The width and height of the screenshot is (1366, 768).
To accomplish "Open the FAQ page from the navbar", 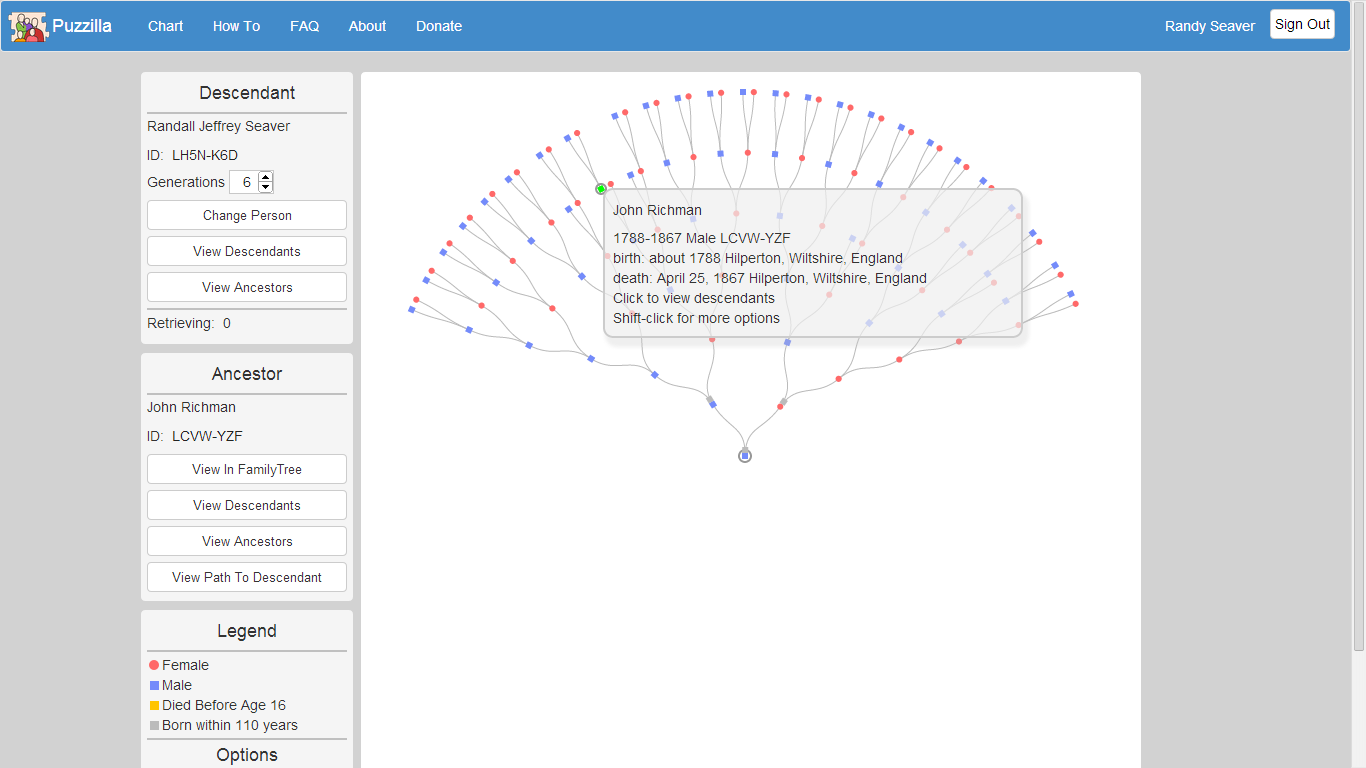I will click(x=304, y=26).
